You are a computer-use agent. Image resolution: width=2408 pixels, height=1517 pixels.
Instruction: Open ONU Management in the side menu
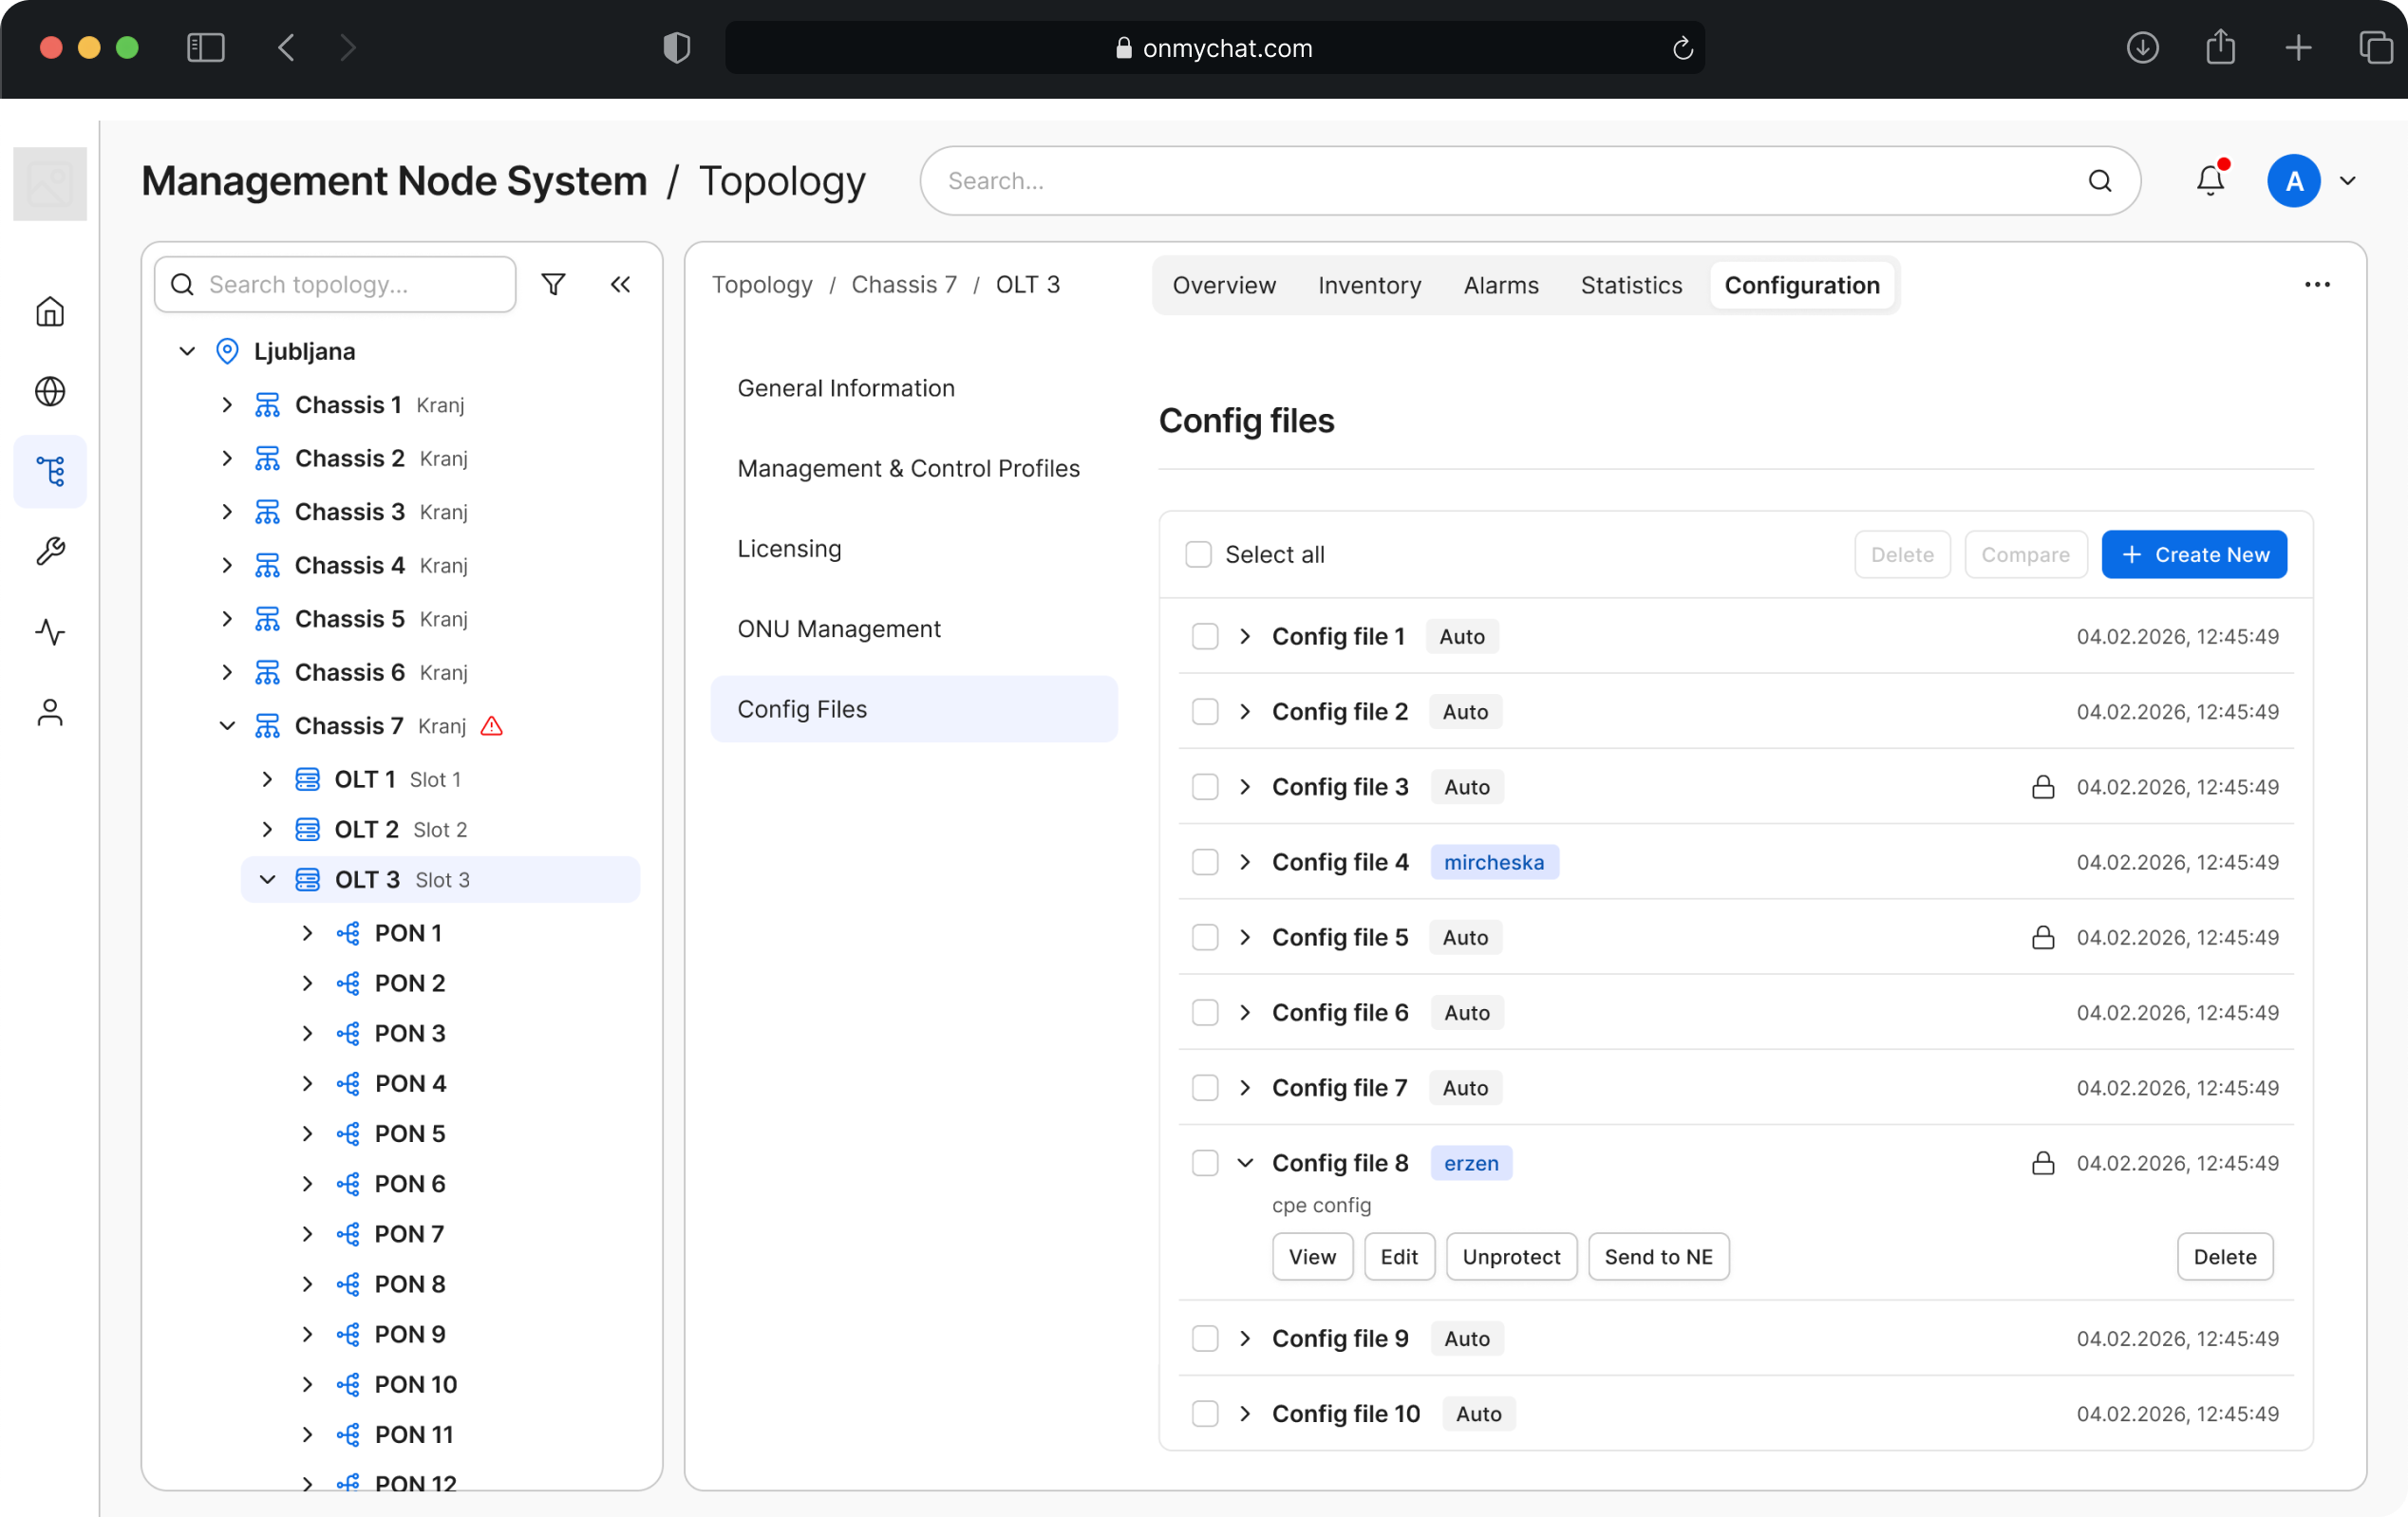pyautogui.click(x=838, y=629)
